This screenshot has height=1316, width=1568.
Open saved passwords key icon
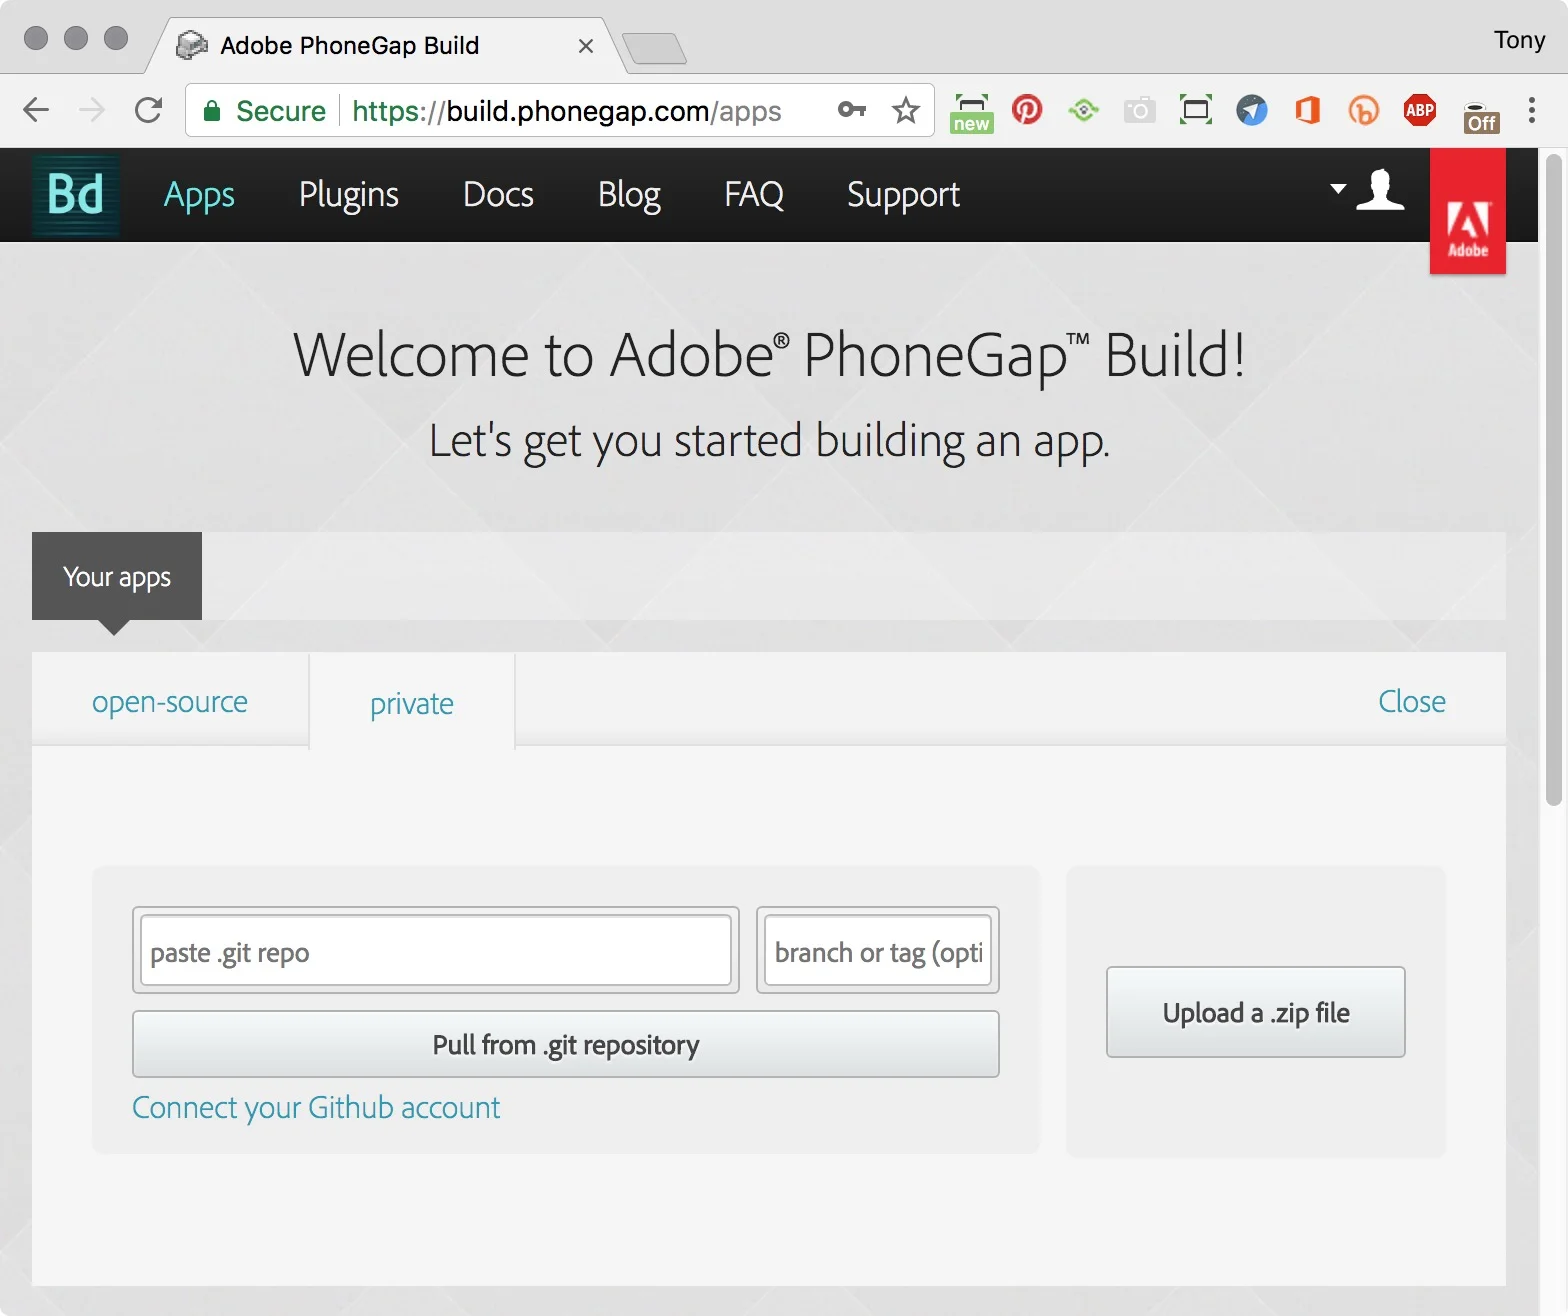[852, 110]
